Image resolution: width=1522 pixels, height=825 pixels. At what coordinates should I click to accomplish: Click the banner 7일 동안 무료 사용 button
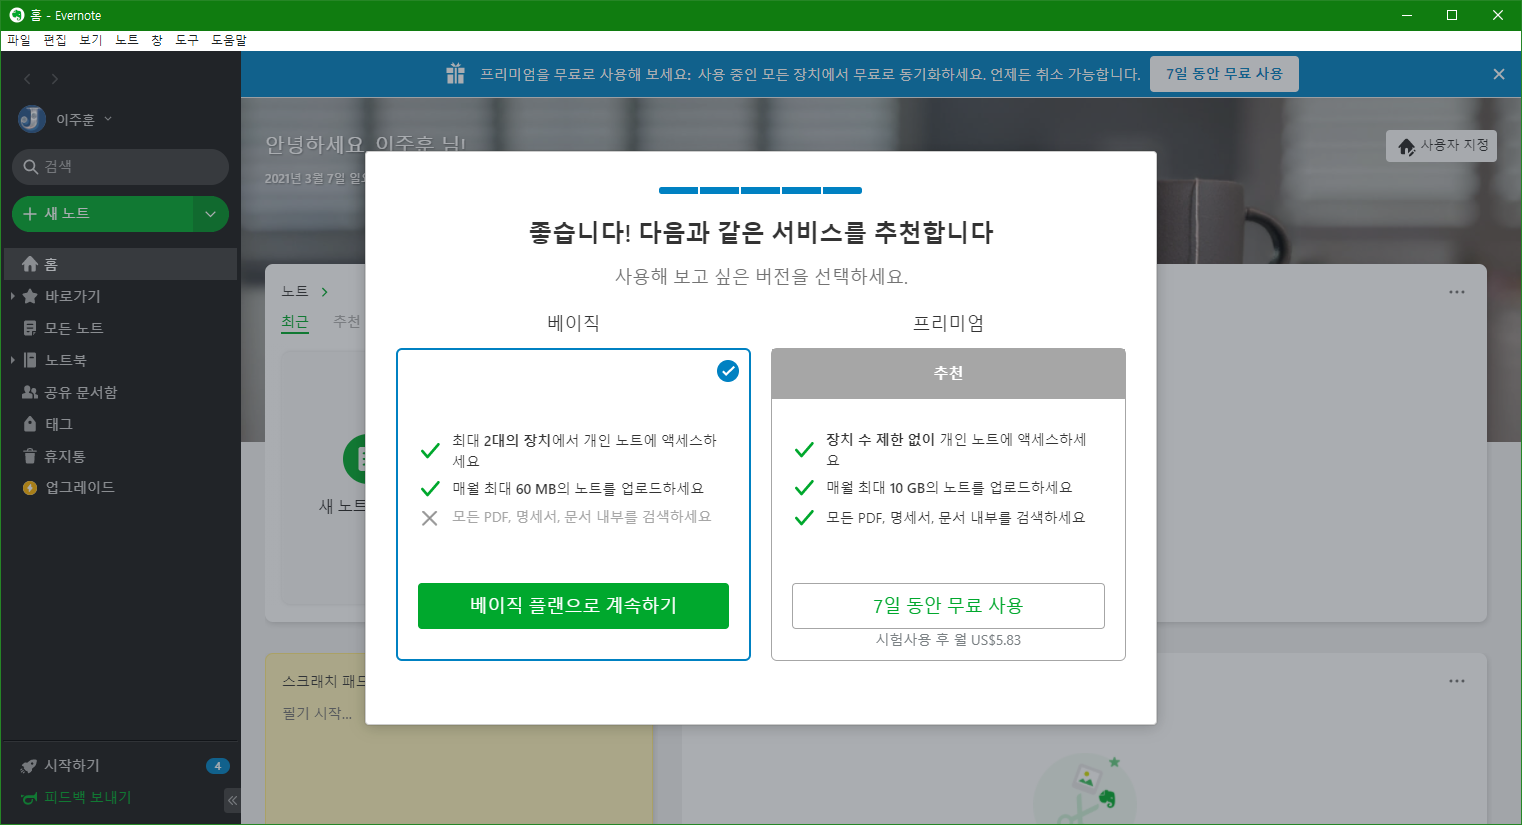click(1224, 74)
